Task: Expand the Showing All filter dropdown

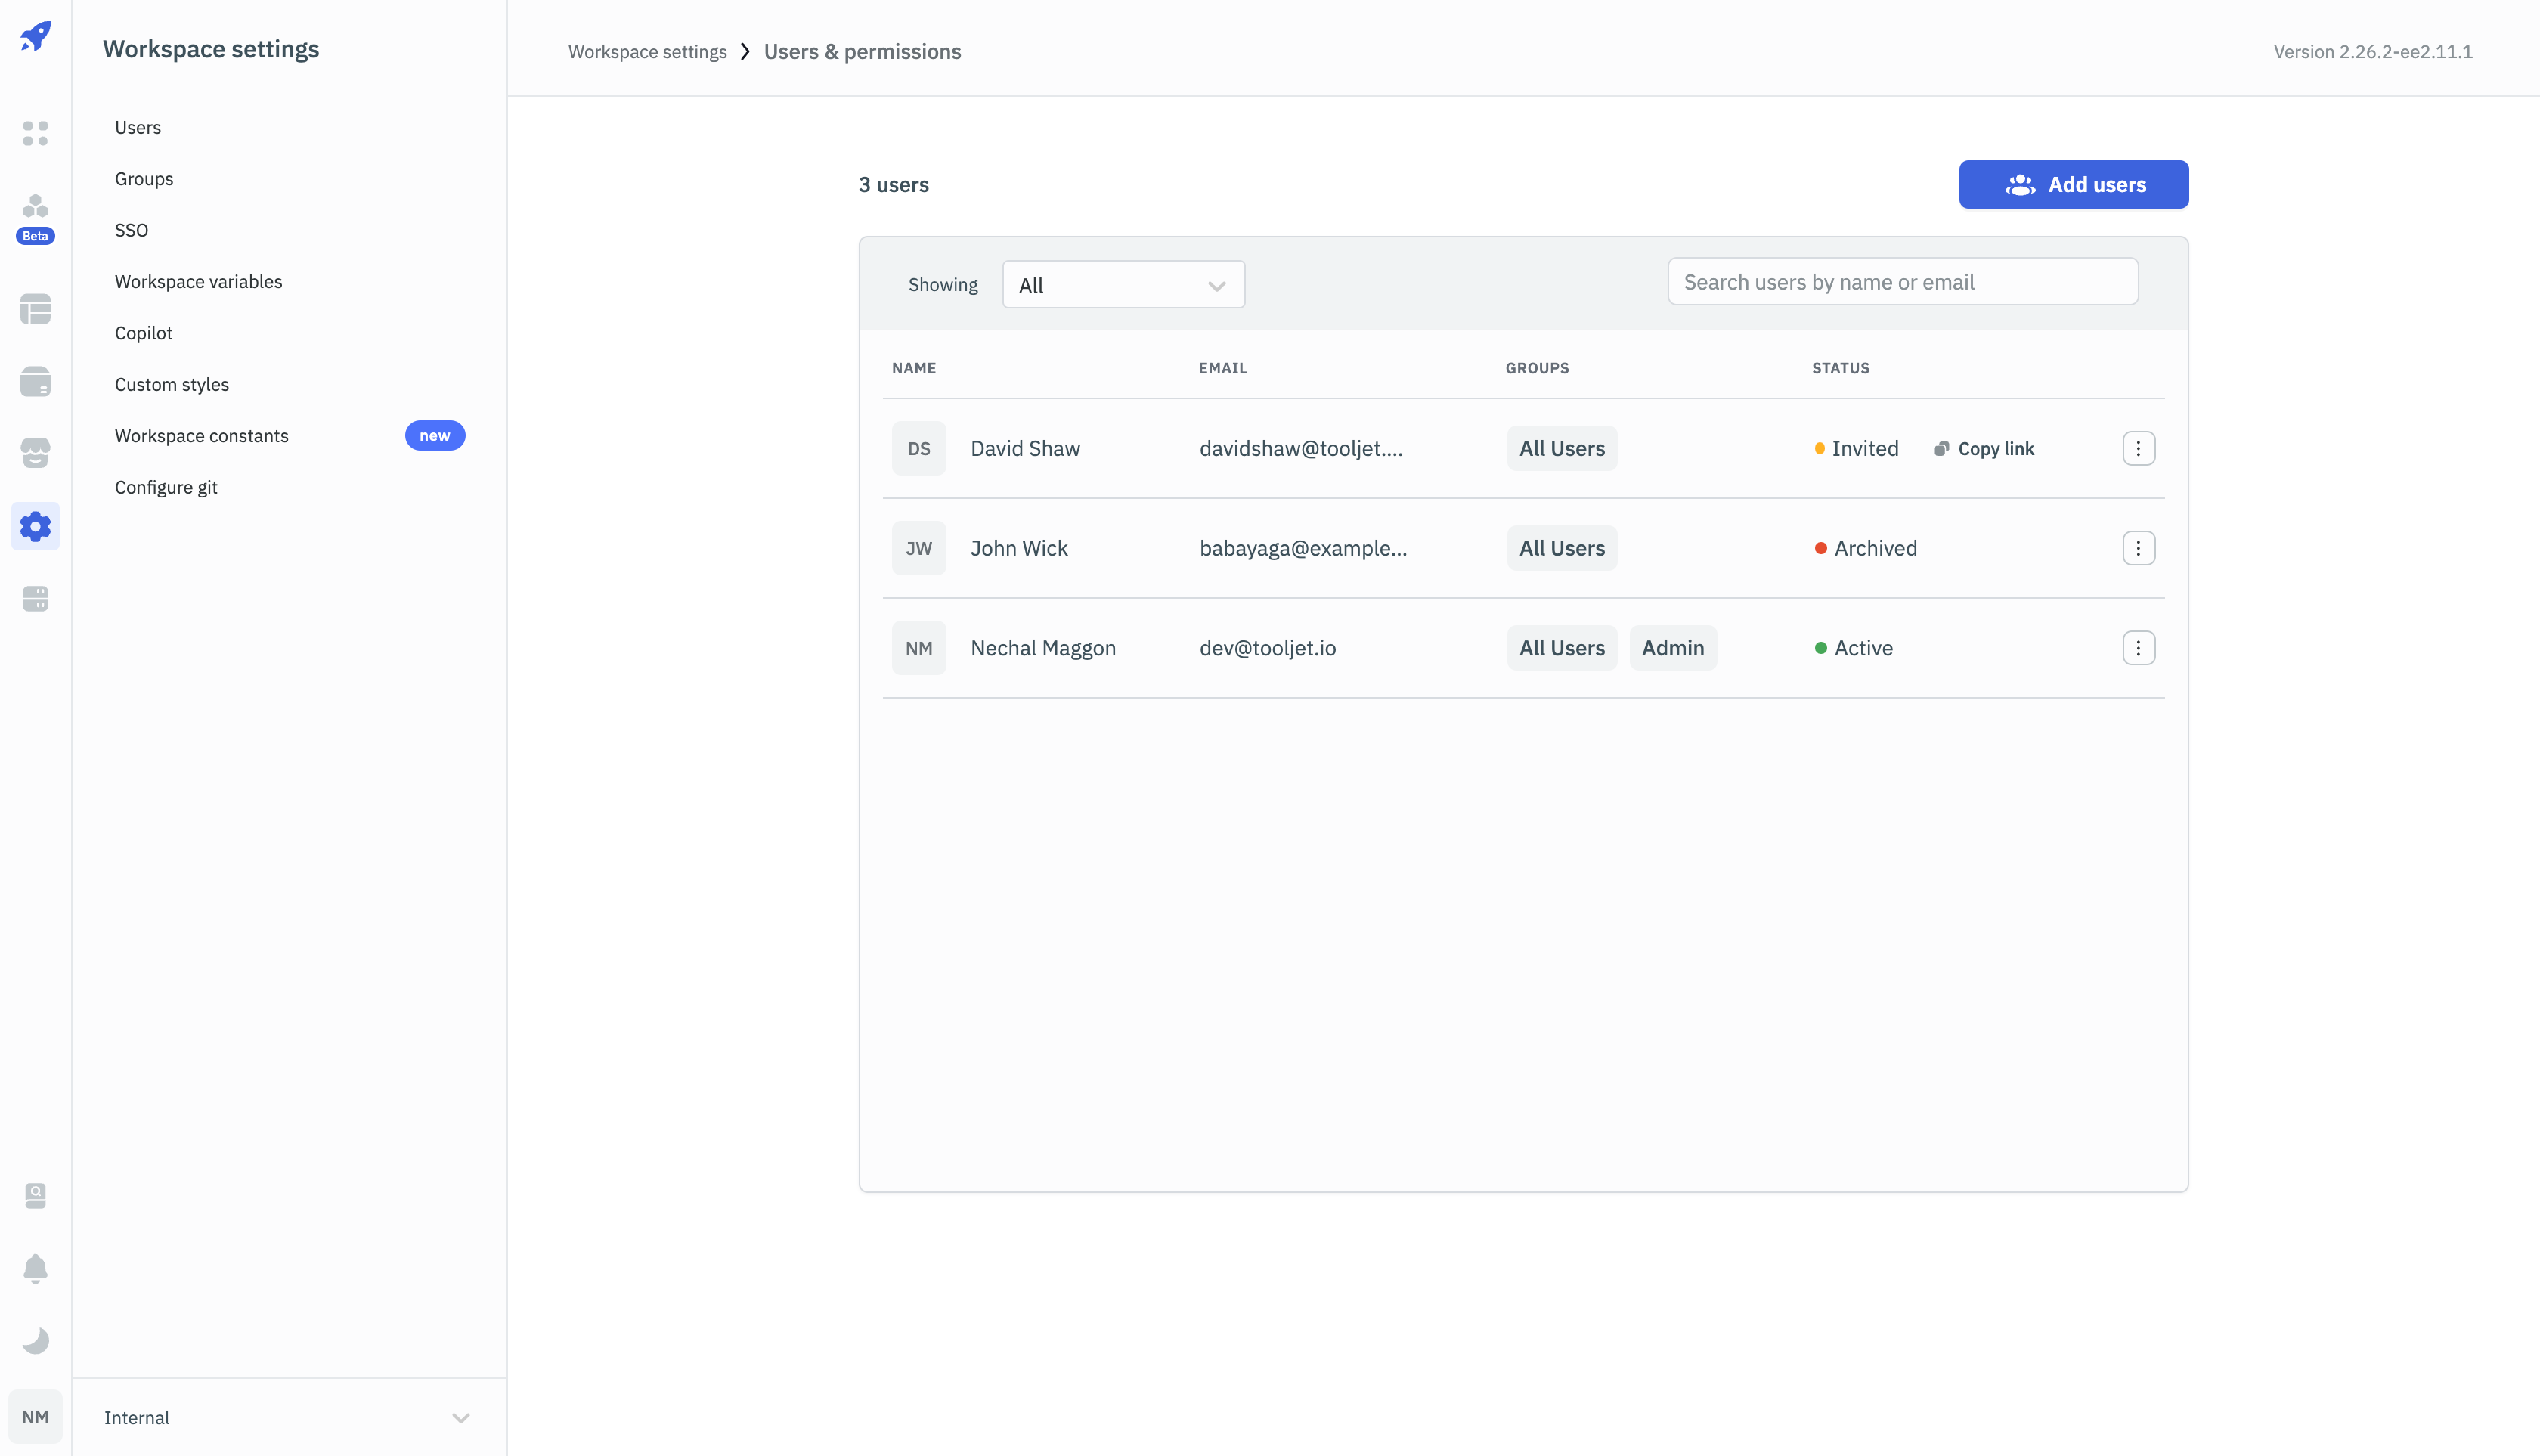Action: pyautogui.click(x=1123, y=285)
